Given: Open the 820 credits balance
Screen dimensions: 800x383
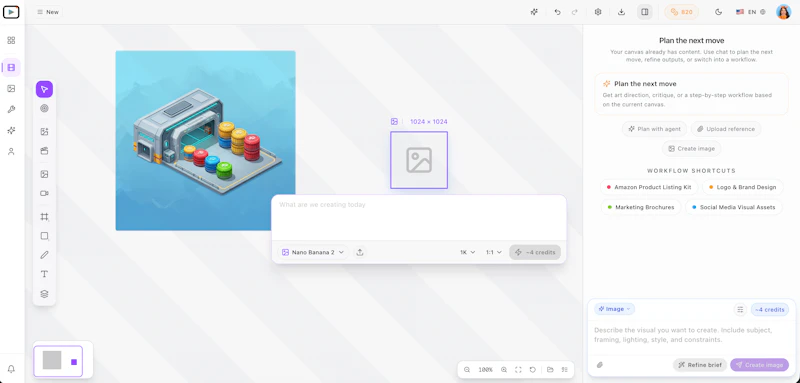Looking at the screenshot, I should pyautogui.click(x=681, y=12).
